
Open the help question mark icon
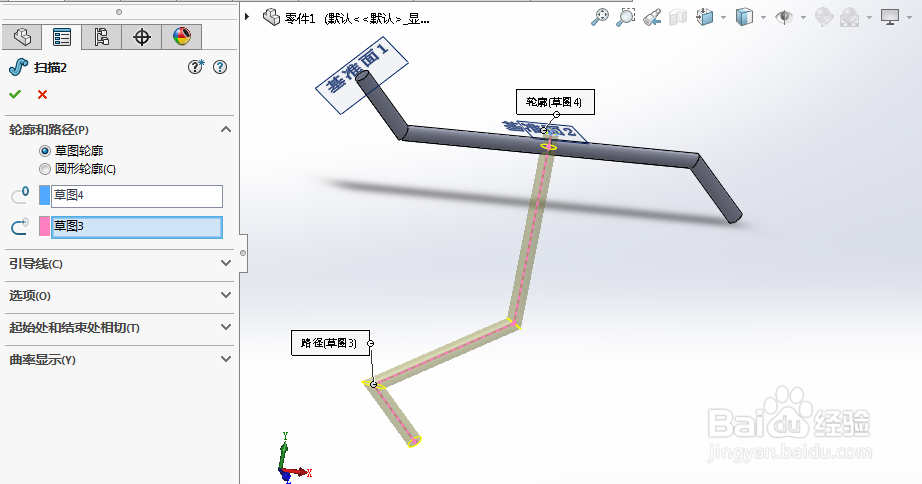pyautogui.click(x=220, y=67)
